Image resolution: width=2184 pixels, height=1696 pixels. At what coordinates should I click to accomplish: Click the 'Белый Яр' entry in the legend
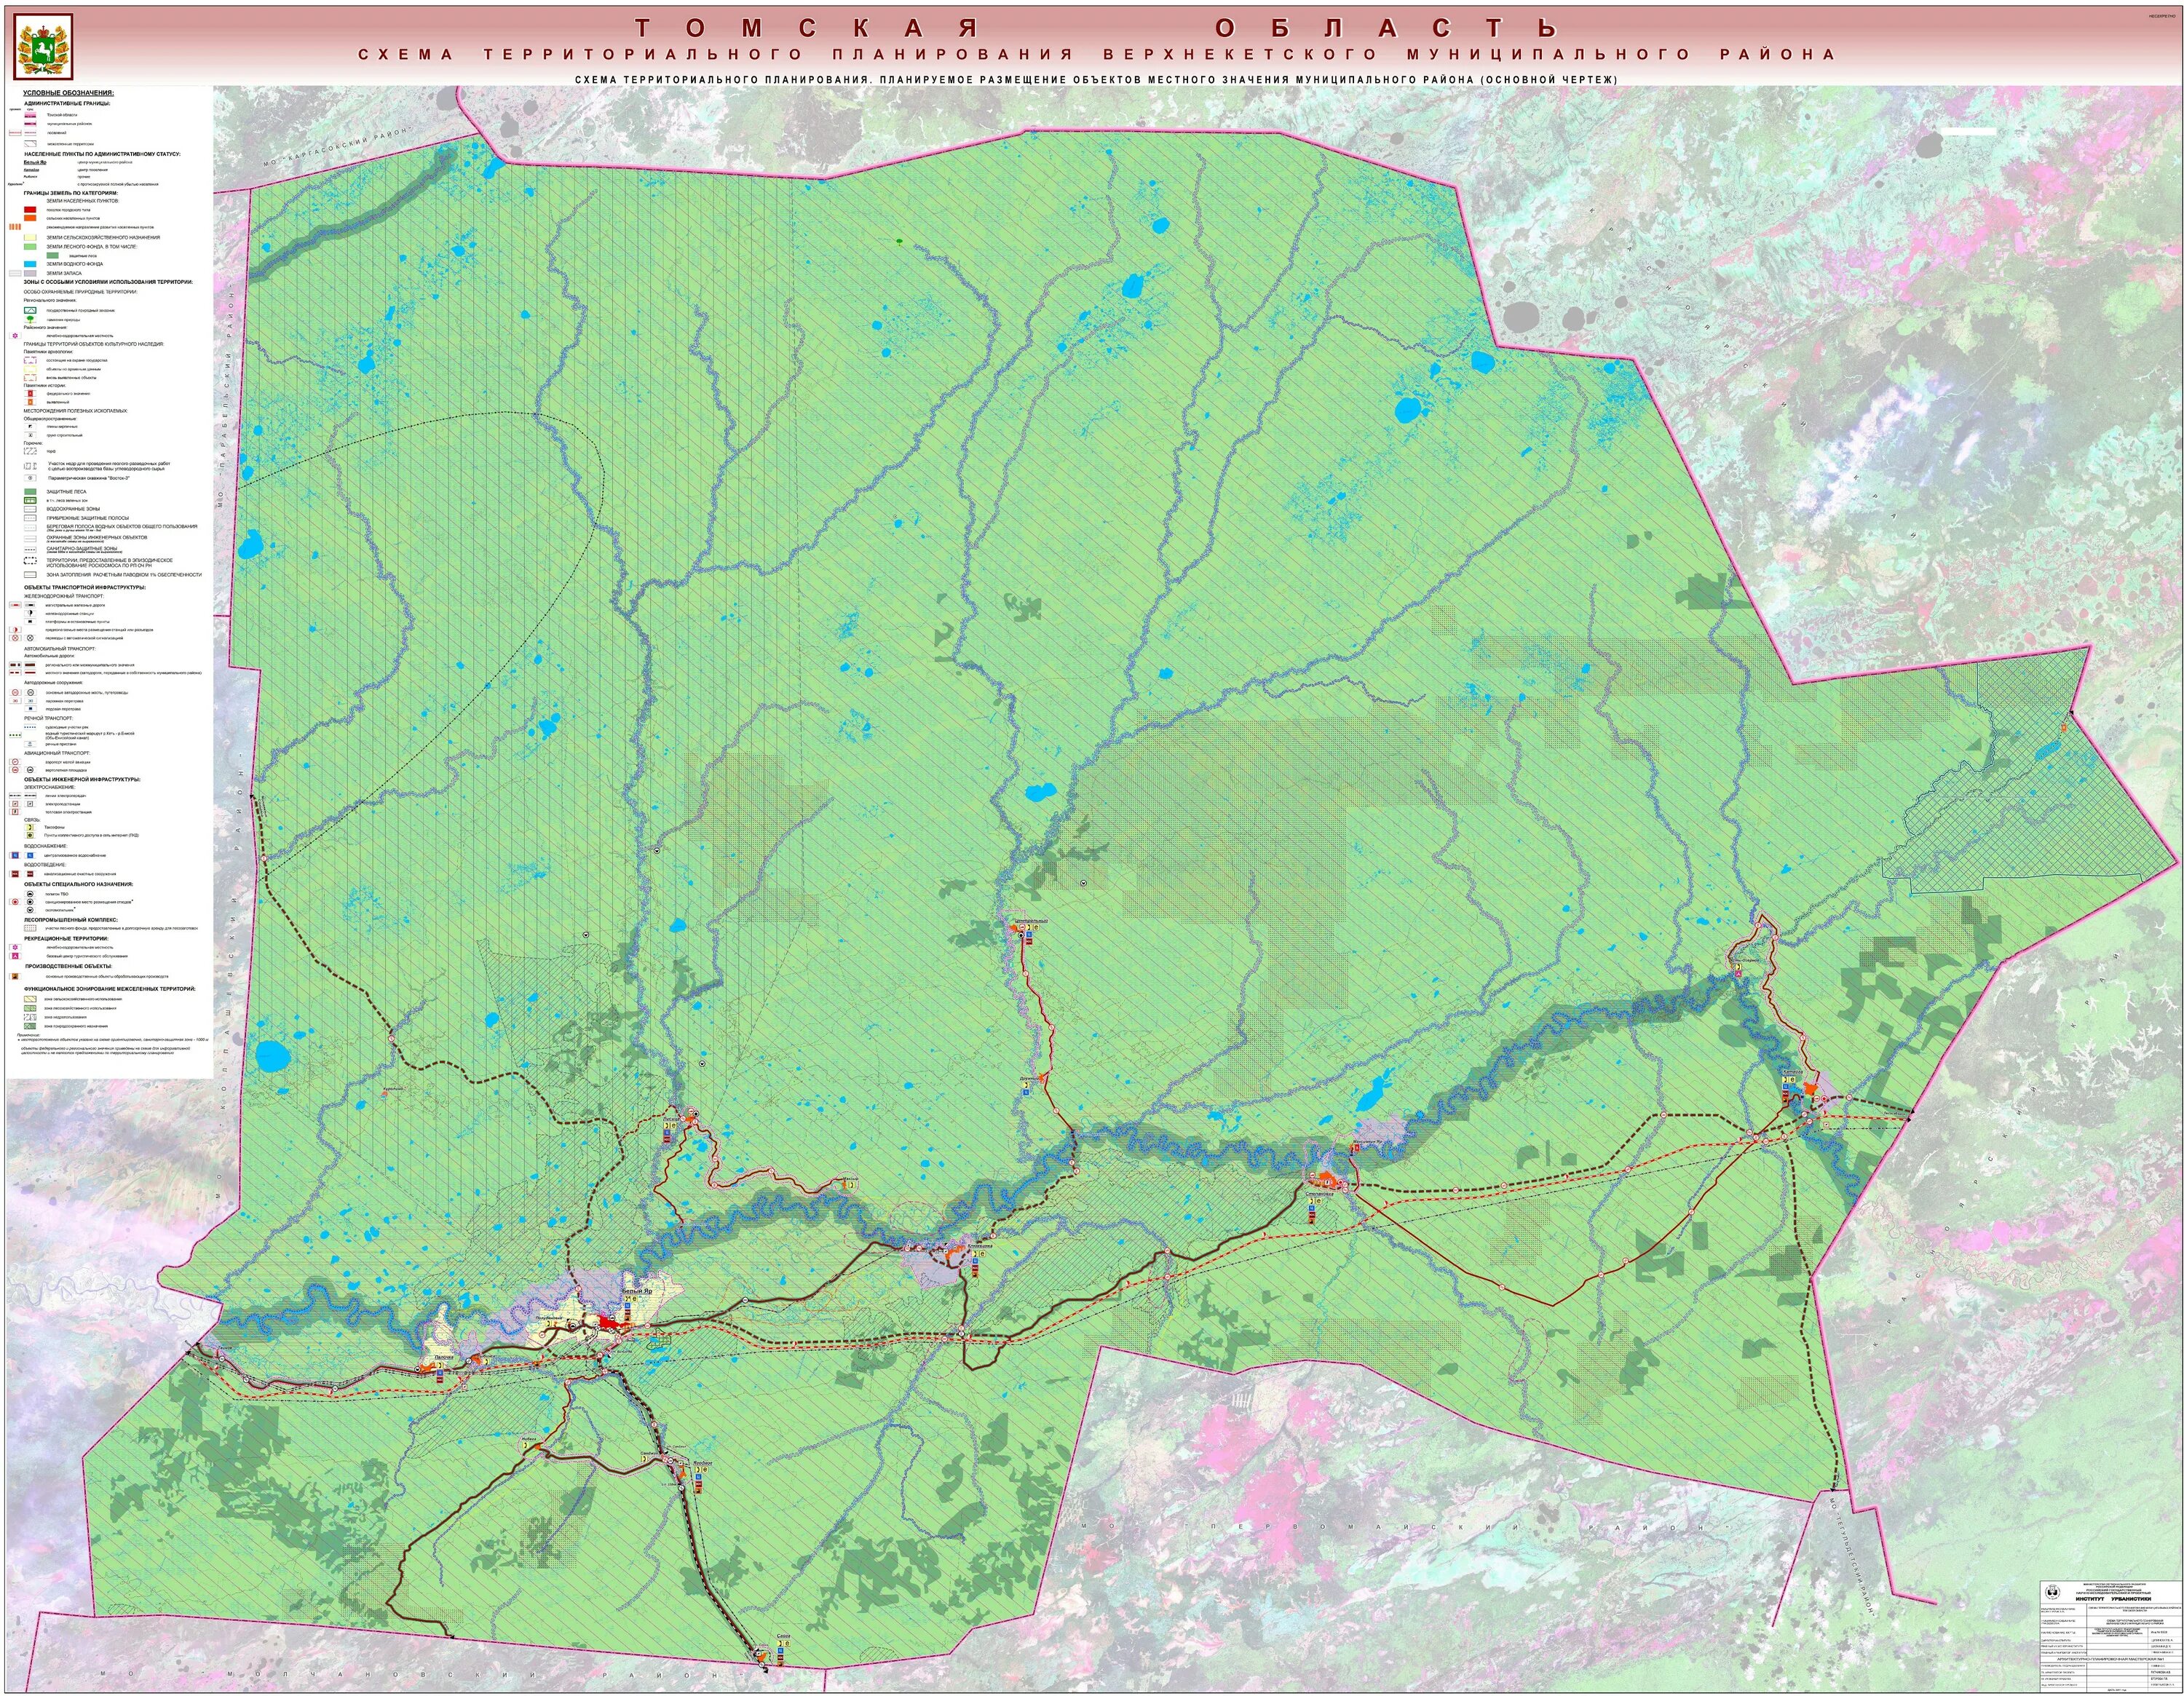click(x=35, y=163)
